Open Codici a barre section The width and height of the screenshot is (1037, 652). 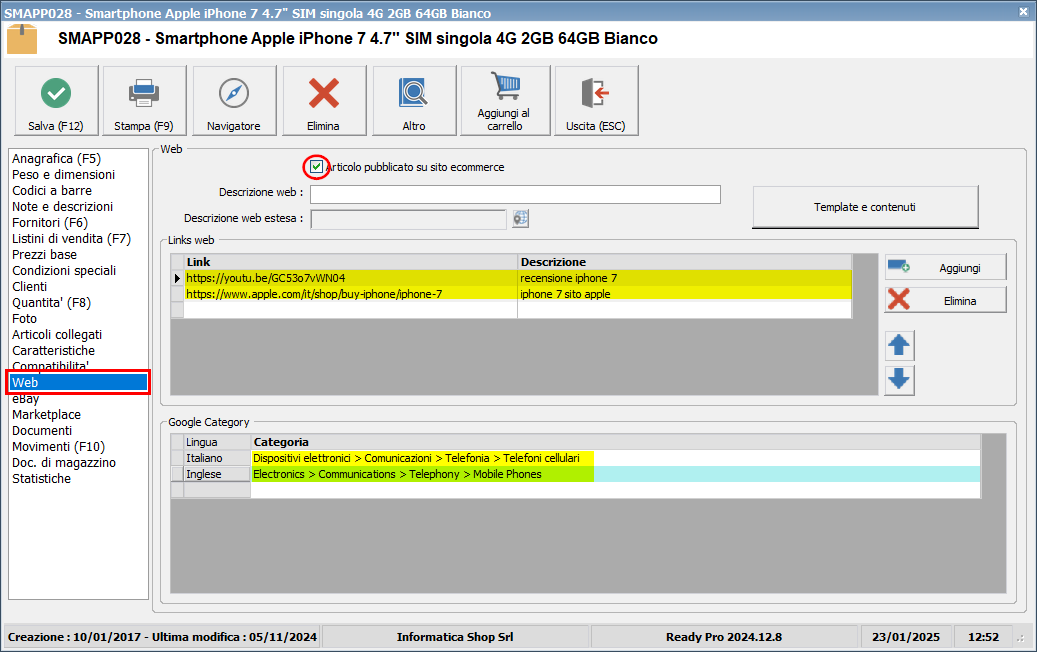point(52,190)
